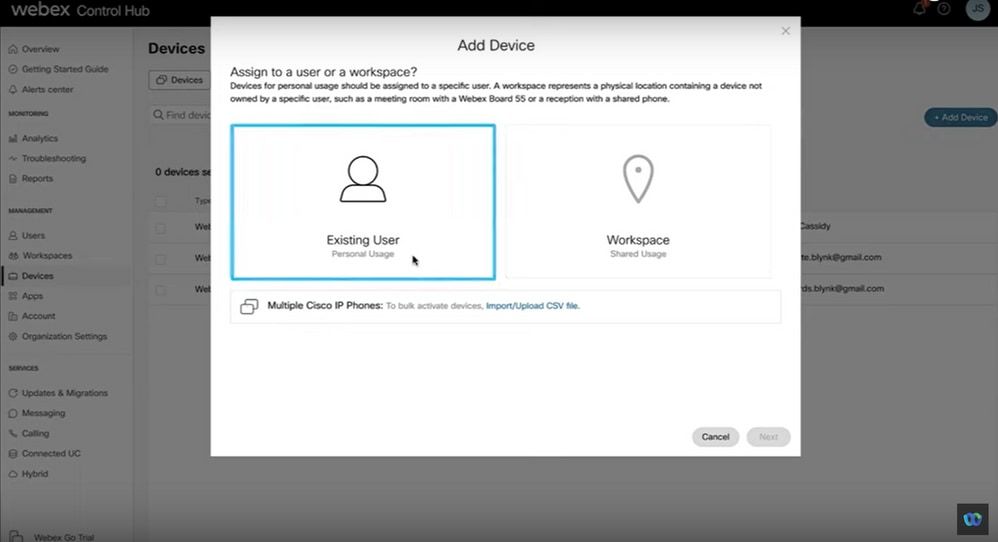Check the third device row checkbox

[x=161, y=290]
